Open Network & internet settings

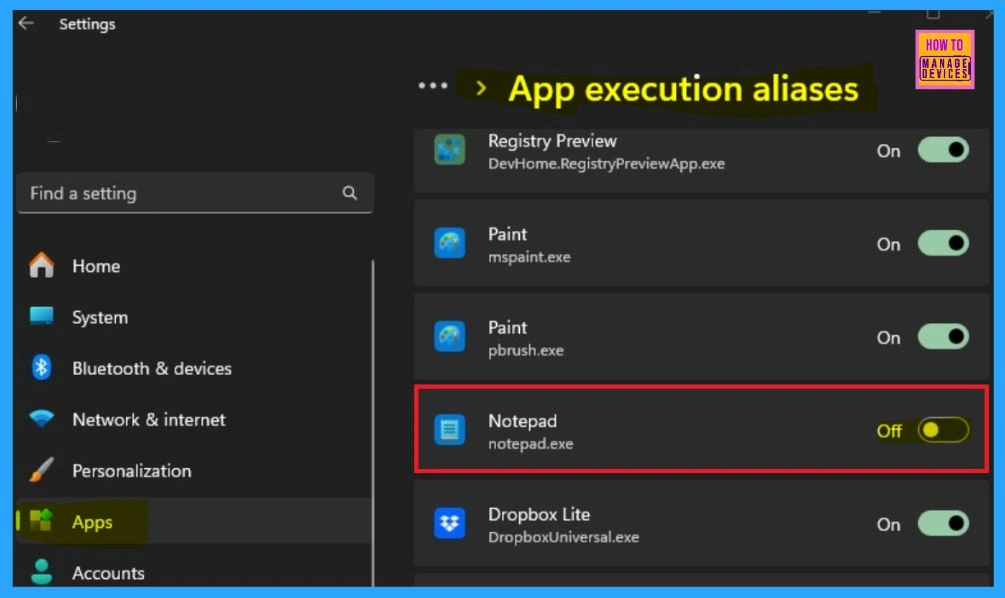[192, 419]
